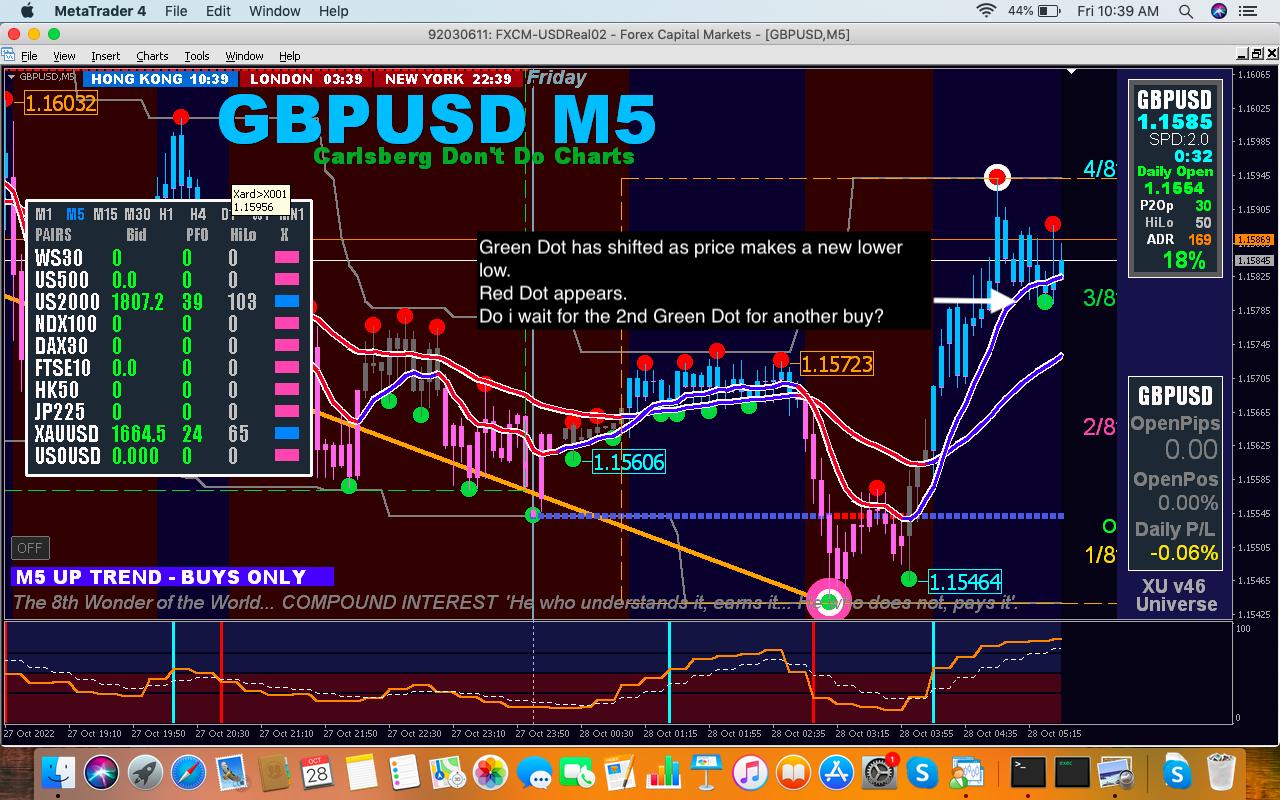Open the Mail stamp icon in Dock
1280x800 pixels.
click(x=232, y=773)
